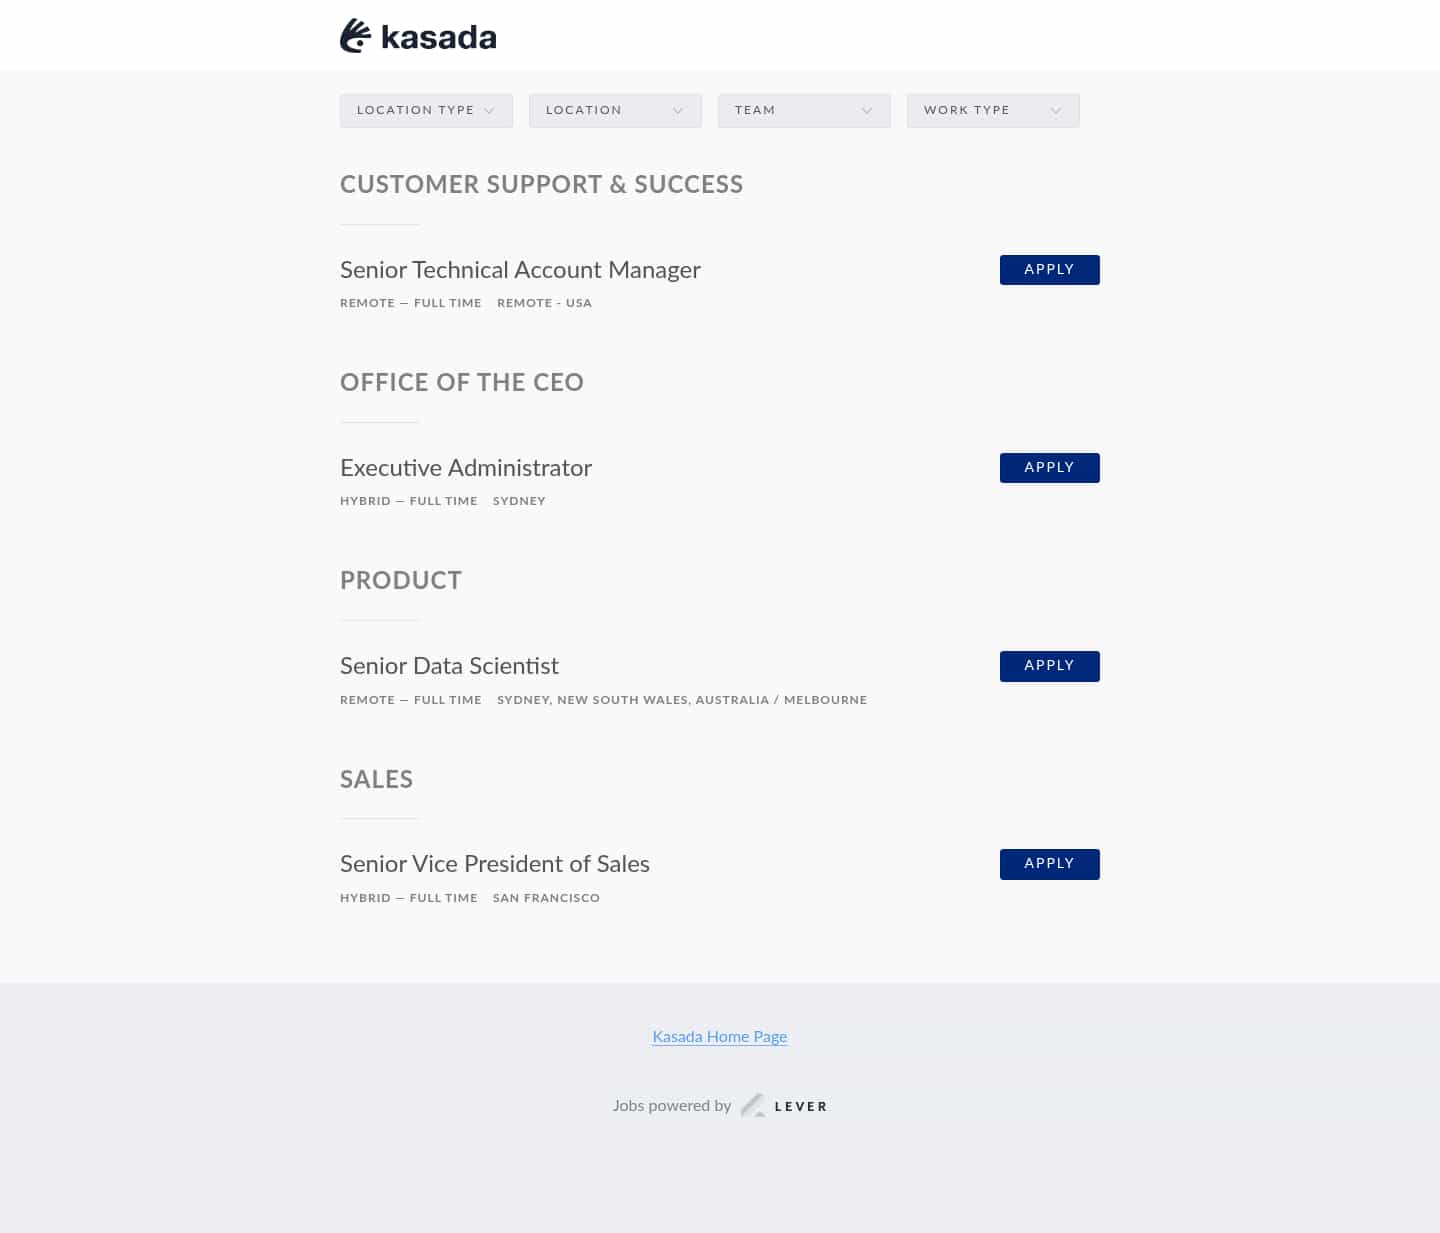1440x1233 pixels.
Task: Expand the chevron on the LOCATION TYPE filter
Action: [x=490, y=110]
